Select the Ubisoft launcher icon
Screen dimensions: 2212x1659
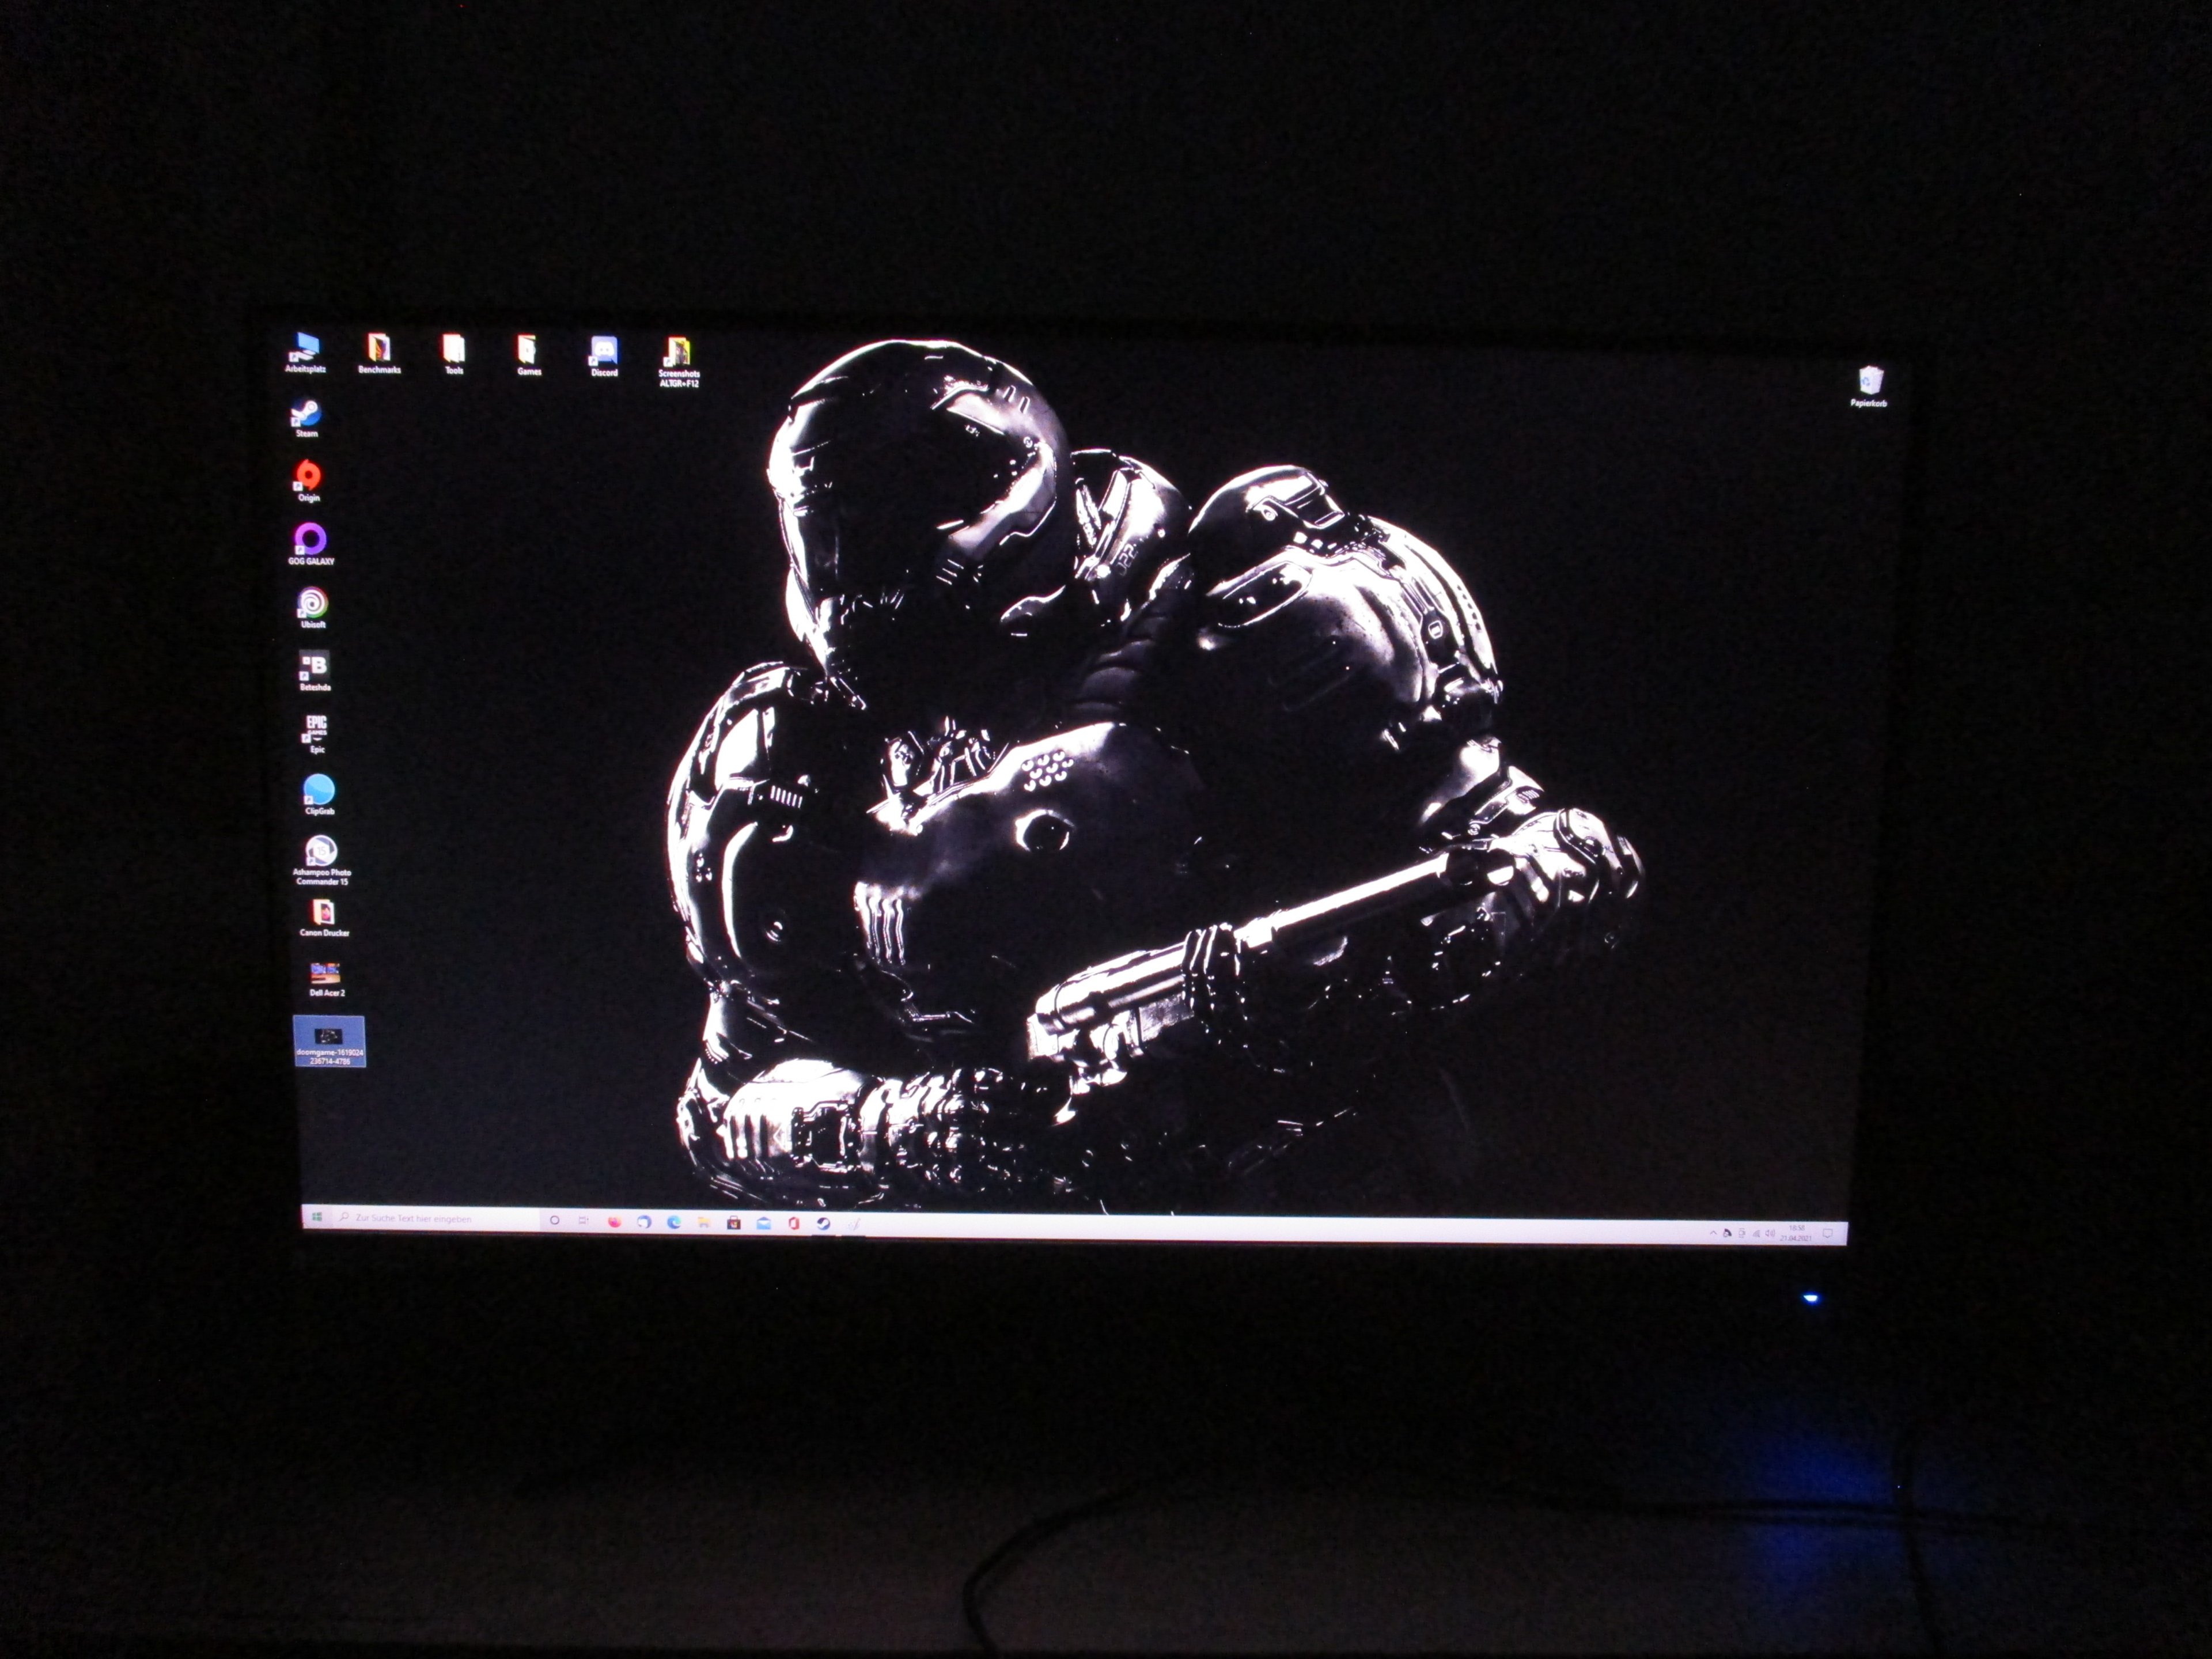pyautogui.click(x=312, y=604)
